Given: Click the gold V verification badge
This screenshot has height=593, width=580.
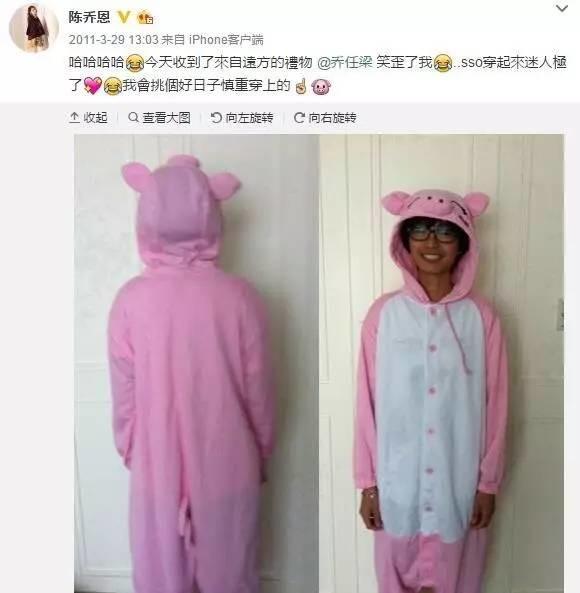Looking at the screenshot, I should pos(124,17).
